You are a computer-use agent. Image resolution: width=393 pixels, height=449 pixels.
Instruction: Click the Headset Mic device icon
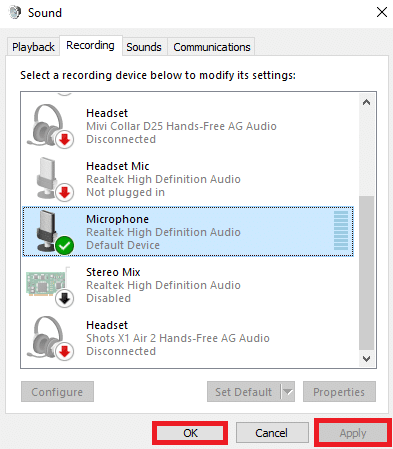point(50,179)
